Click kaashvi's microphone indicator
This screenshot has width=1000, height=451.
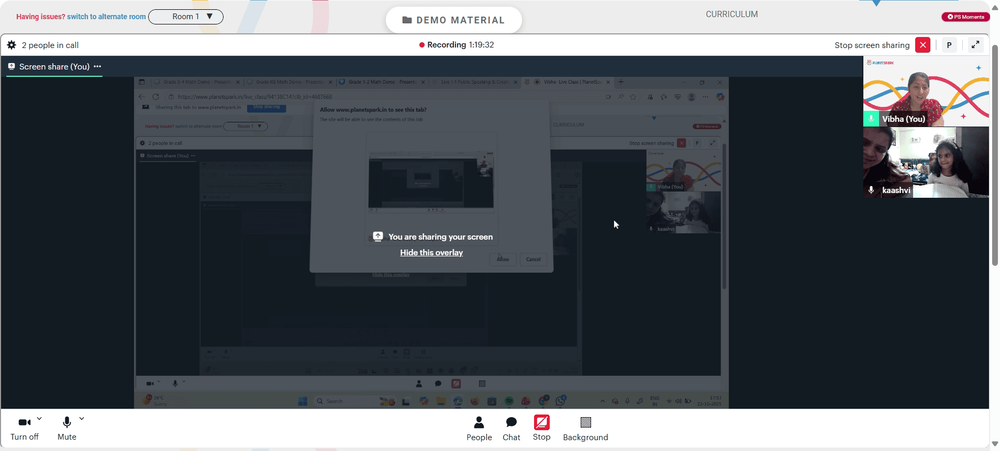(871, 190)
